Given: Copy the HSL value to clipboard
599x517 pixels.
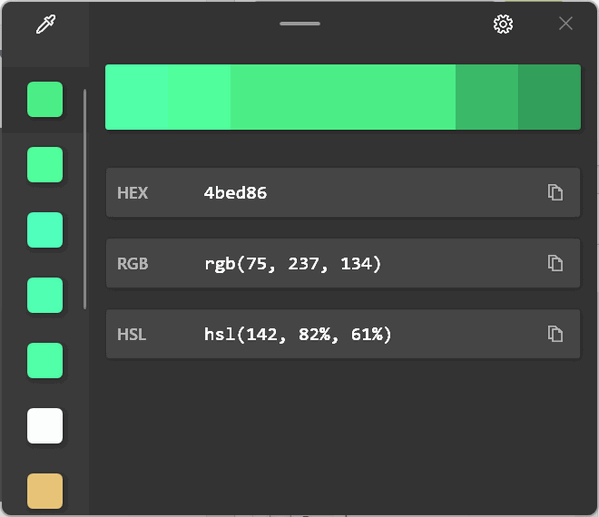Looking at the screenshot, I should click(555, 334).
